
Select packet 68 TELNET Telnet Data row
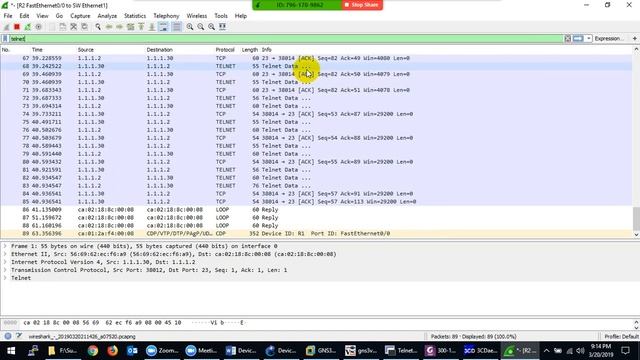[x=316, y=66]
